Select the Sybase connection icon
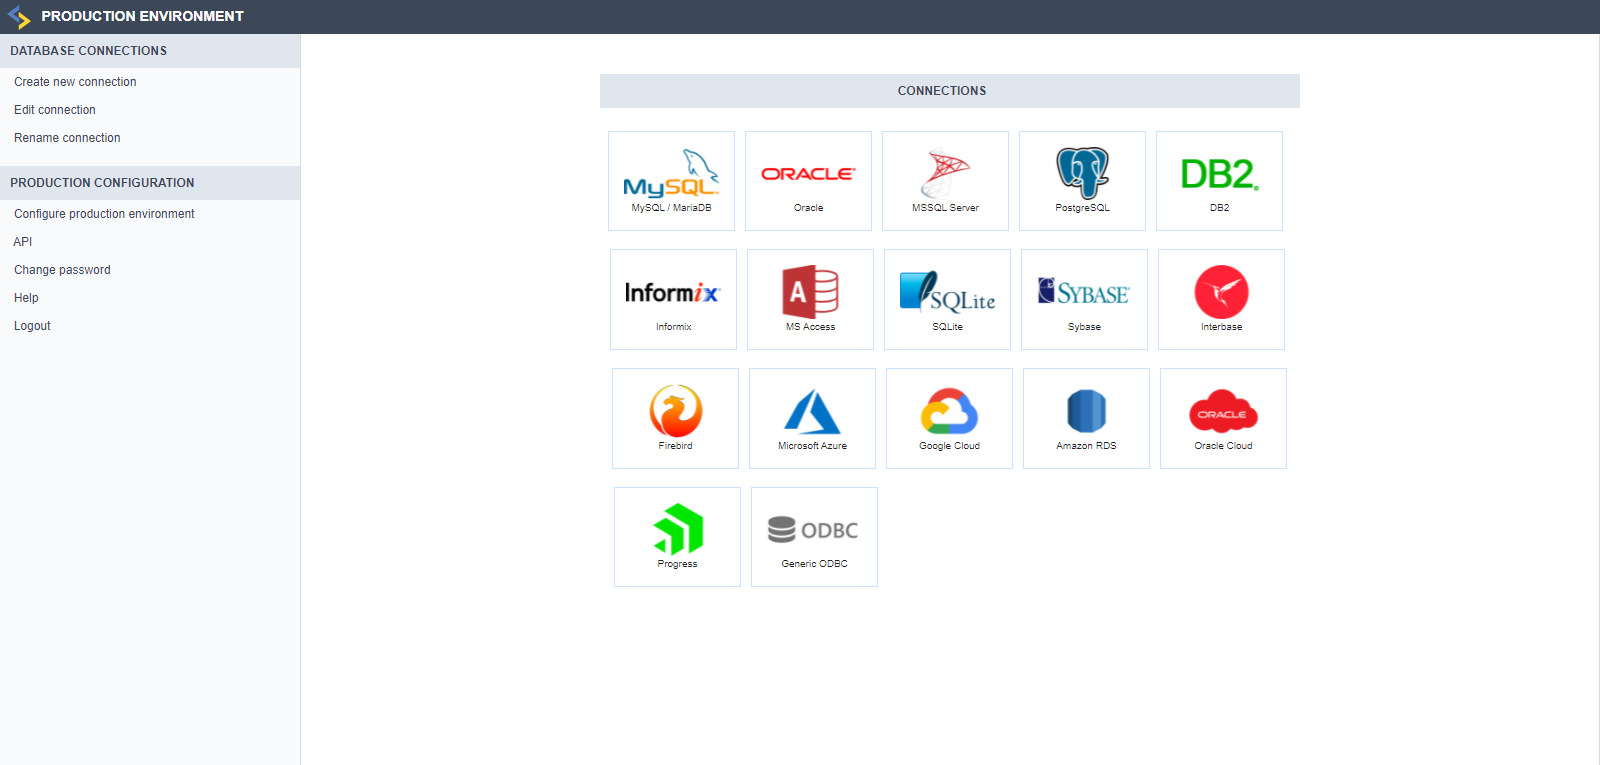1600x765 pixels. pos(1084,299)
